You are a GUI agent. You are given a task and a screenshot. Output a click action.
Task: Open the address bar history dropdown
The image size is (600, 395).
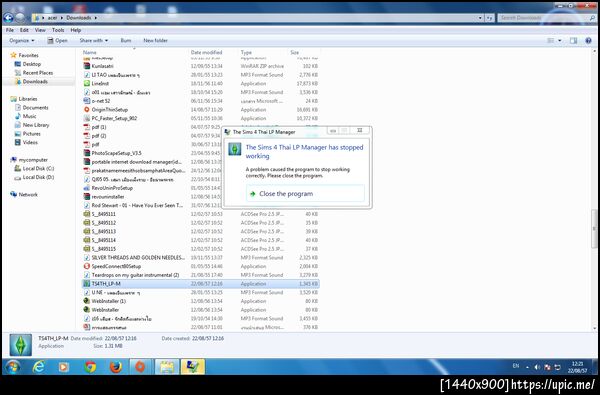tap(480, 18)
